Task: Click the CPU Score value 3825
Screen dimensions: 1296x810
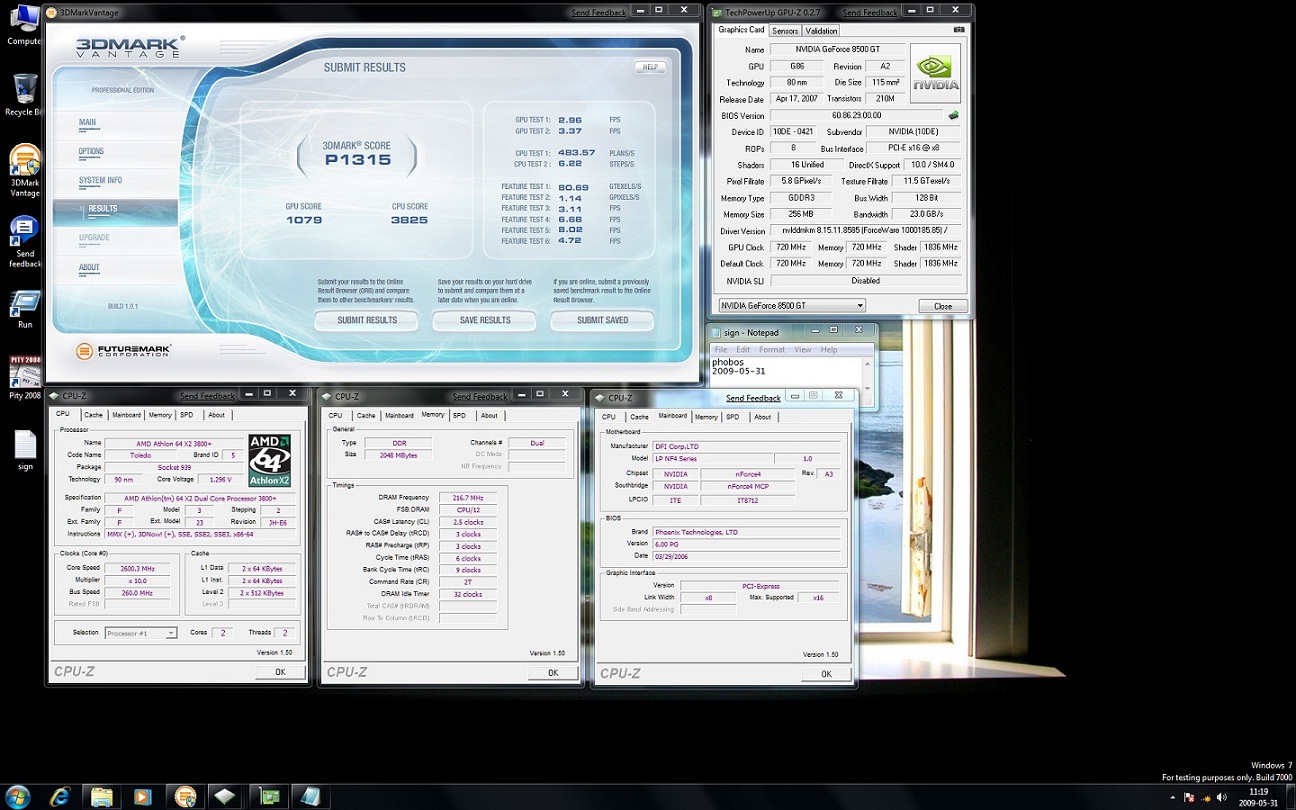Action: tap(410, 219)
